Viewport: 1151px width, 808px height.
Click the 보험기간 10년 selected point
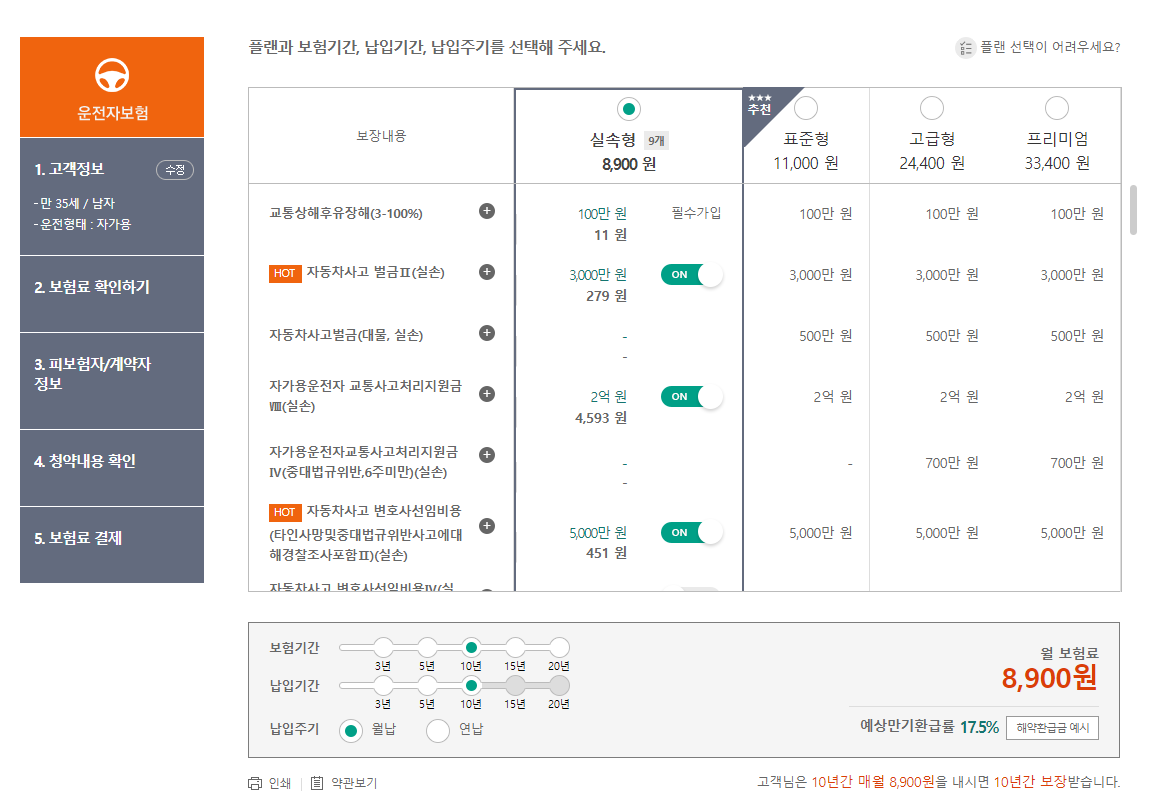coord(471,647)
